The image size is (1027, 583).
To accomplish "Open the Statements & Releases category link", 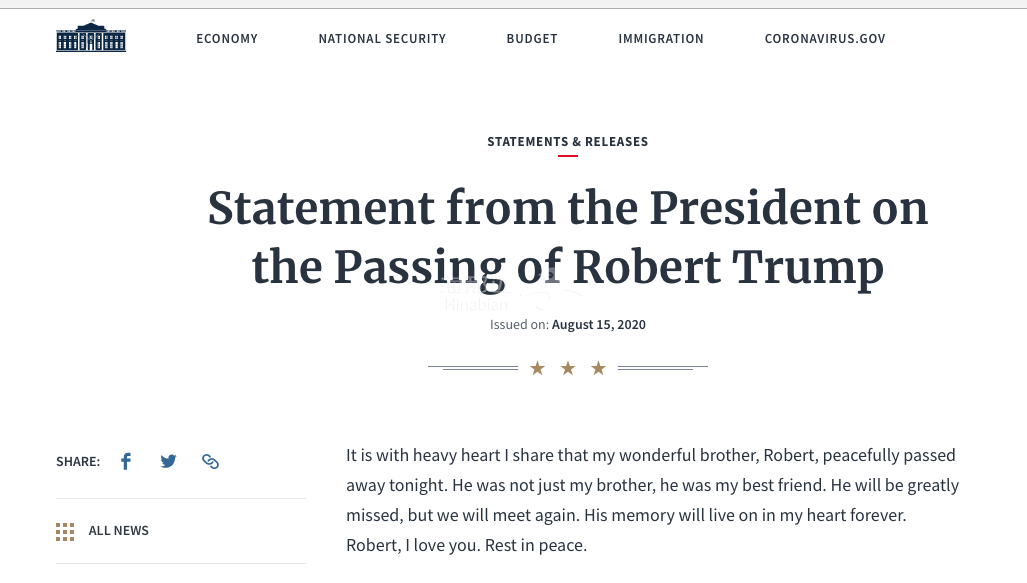I will 568,141.
